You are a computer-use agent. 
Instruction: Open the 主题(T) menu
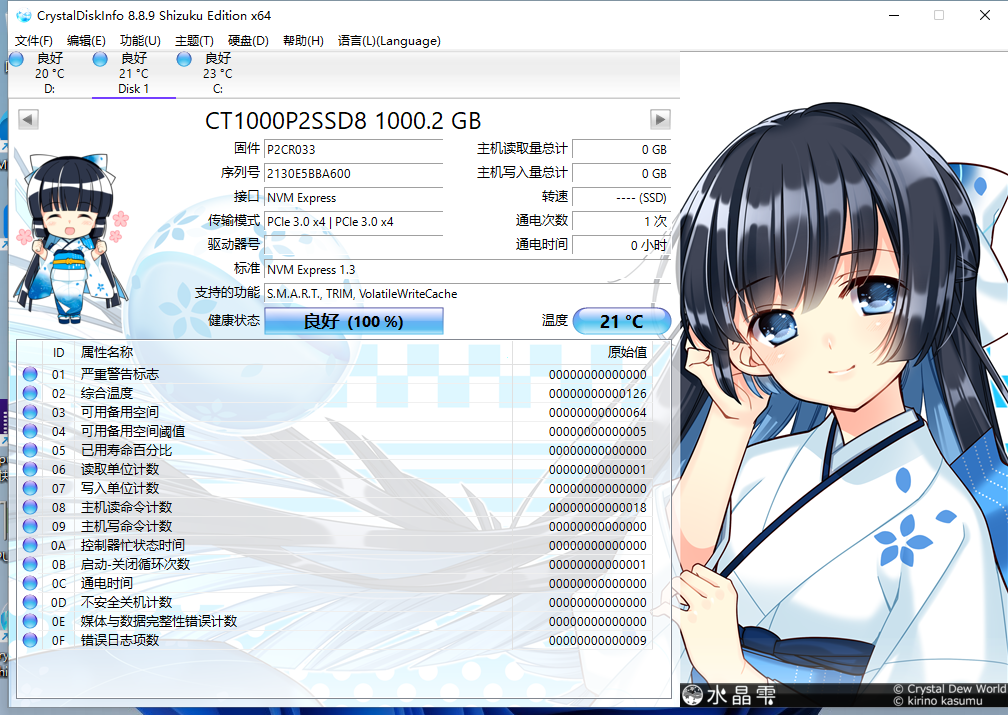tap(194, 41)
